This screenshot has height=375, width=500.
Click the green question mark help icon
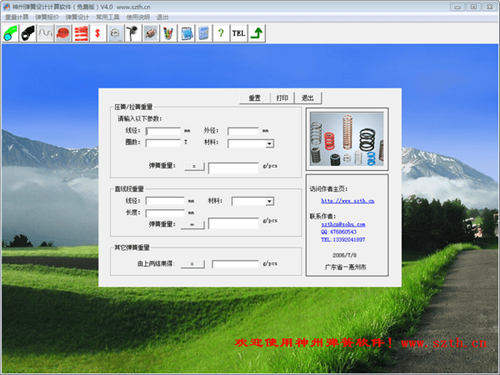tap(221, 33)
